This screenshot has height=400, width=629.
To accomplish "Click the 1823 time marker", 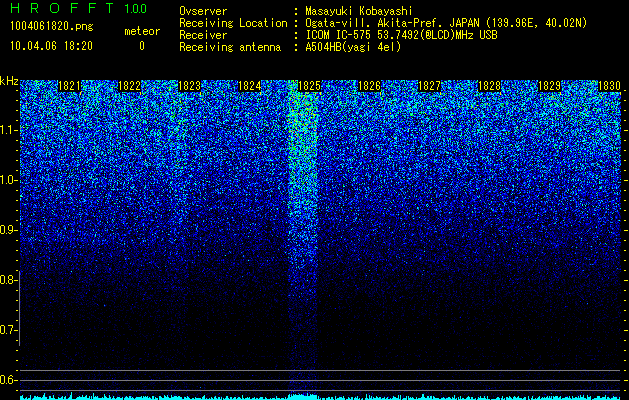I will tap(189, 86).
